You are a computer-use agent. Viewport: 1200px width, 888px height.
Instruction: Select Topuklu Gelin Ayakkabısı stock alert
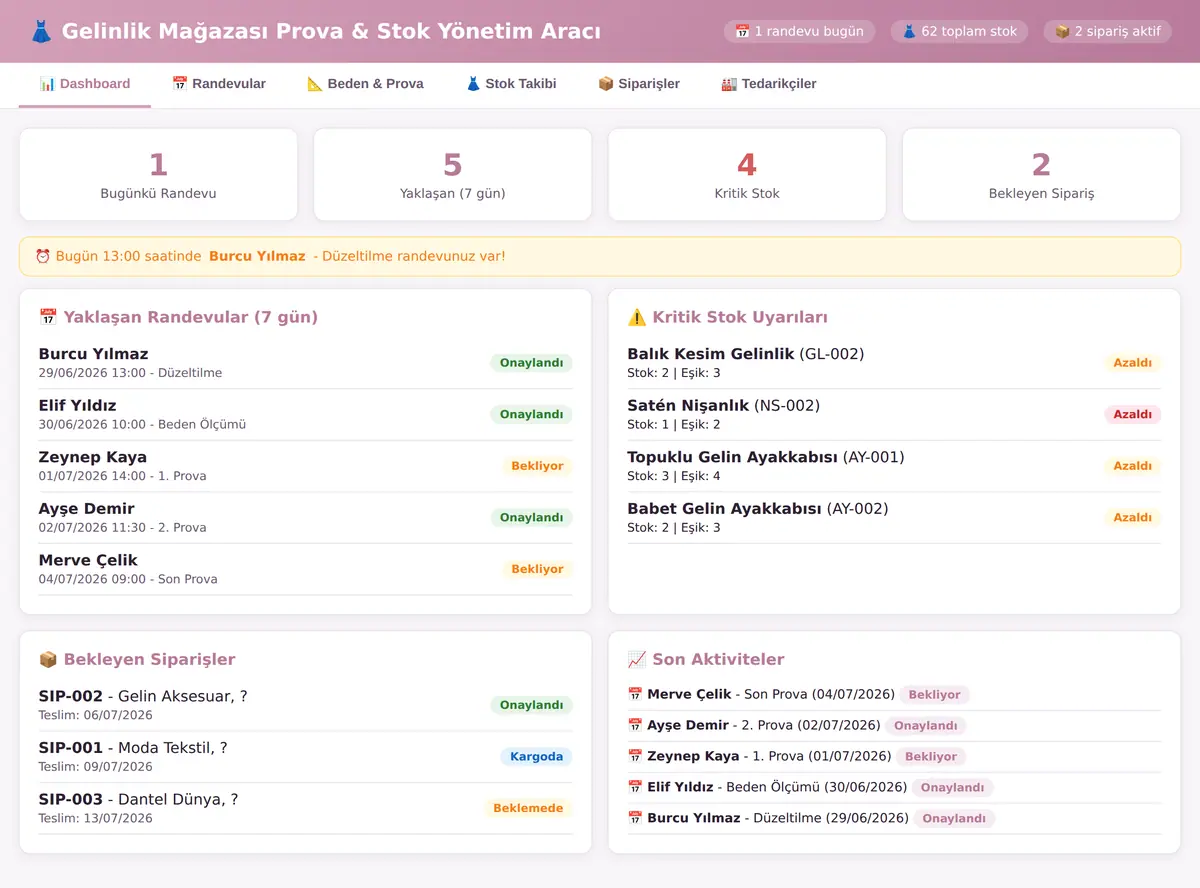(894, 466)
